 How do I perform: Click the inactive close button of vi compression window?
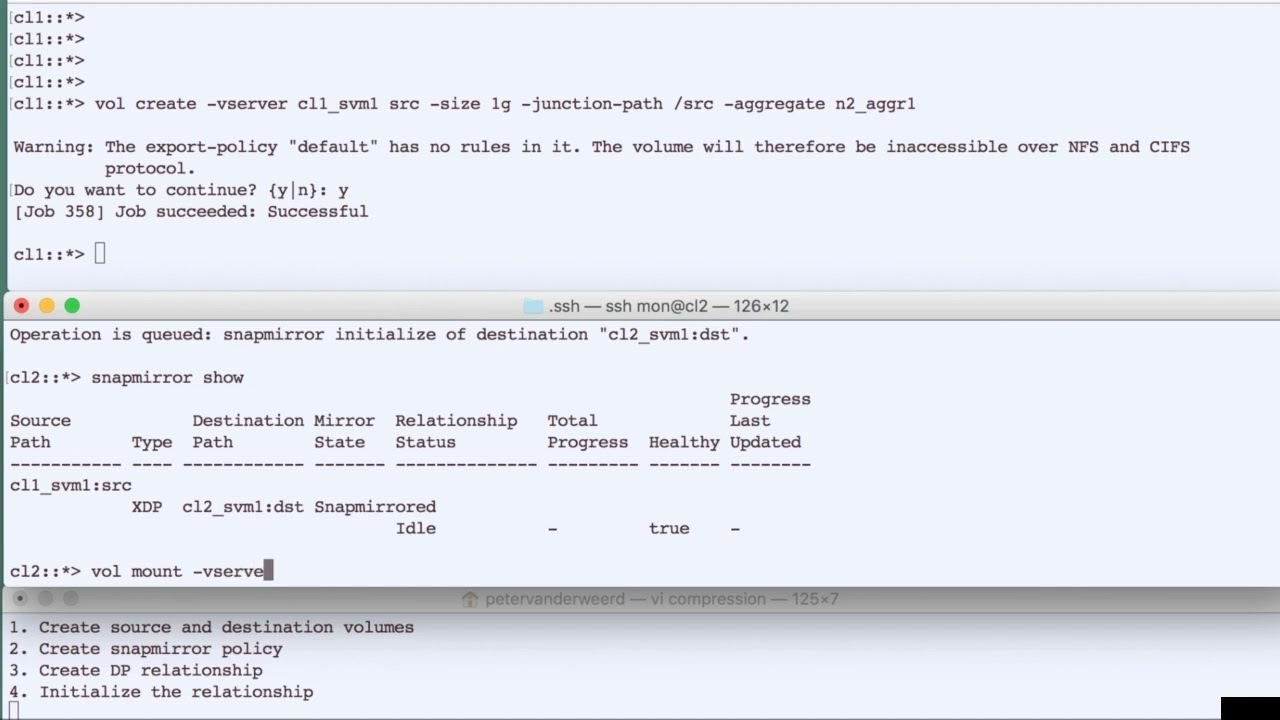point(21,598)
